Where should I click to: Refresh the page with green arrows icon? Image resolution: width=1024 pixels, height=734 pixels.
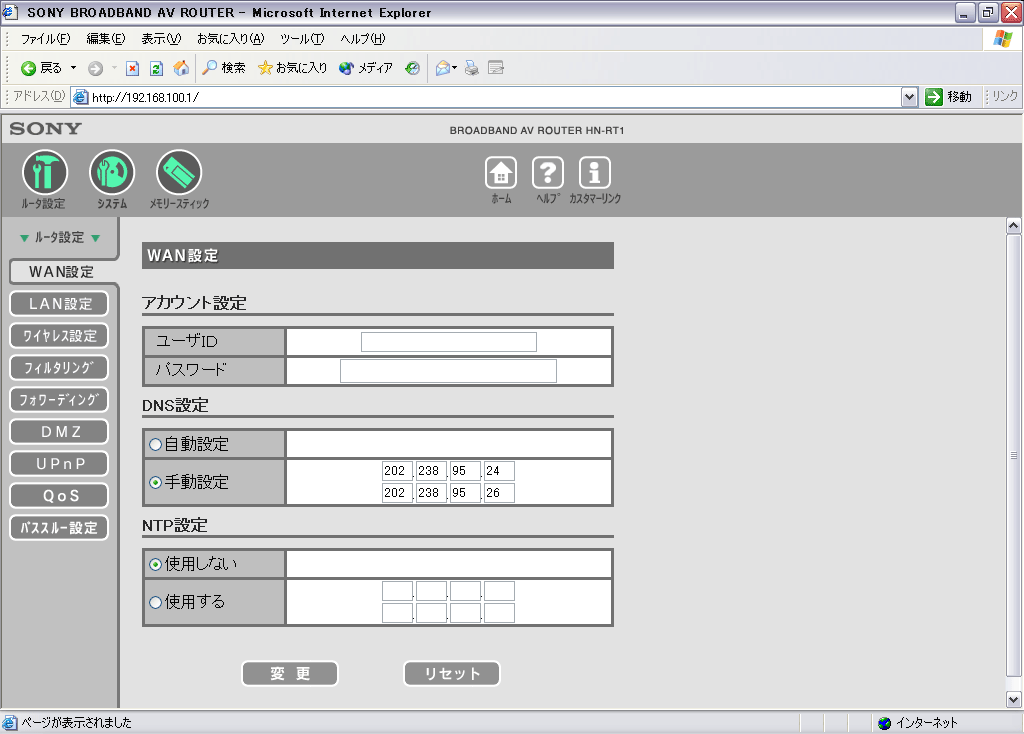pyautogui.click(x=156, y=68)
